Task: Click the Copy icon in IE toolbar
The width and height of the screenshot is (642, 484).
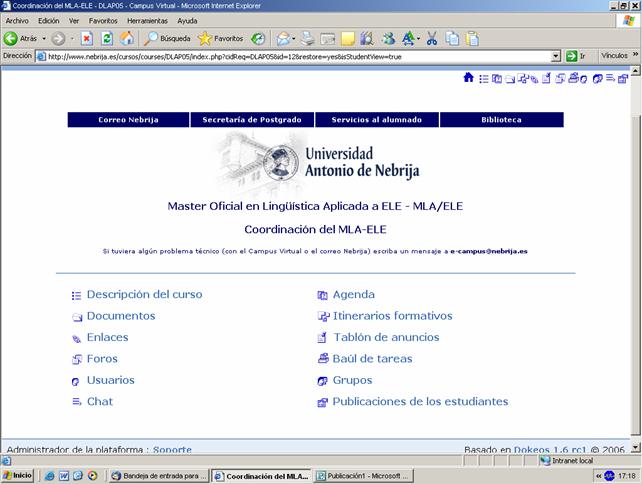Action: [452, 39]
